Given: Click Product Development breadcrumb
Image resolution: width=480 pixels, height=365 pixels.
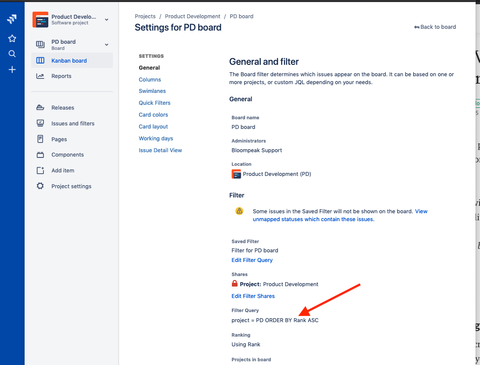Looking at the screenshot, I should point(192,16).
